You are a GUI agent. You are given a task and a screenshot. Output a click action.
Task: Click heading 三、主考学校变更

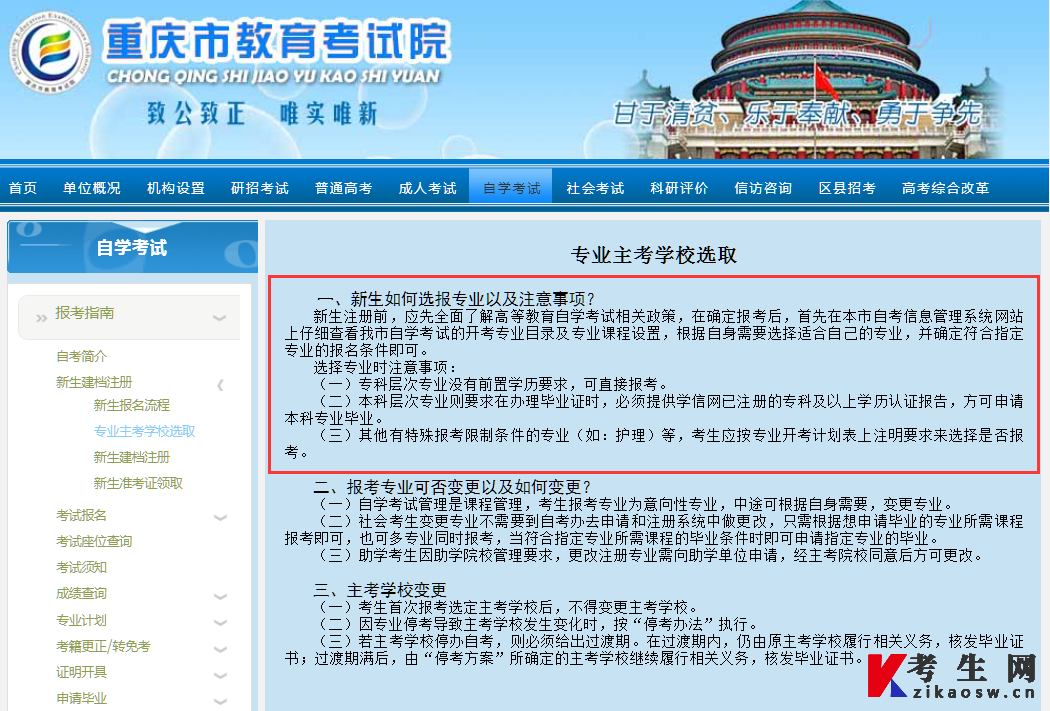(x=380, y=590)
